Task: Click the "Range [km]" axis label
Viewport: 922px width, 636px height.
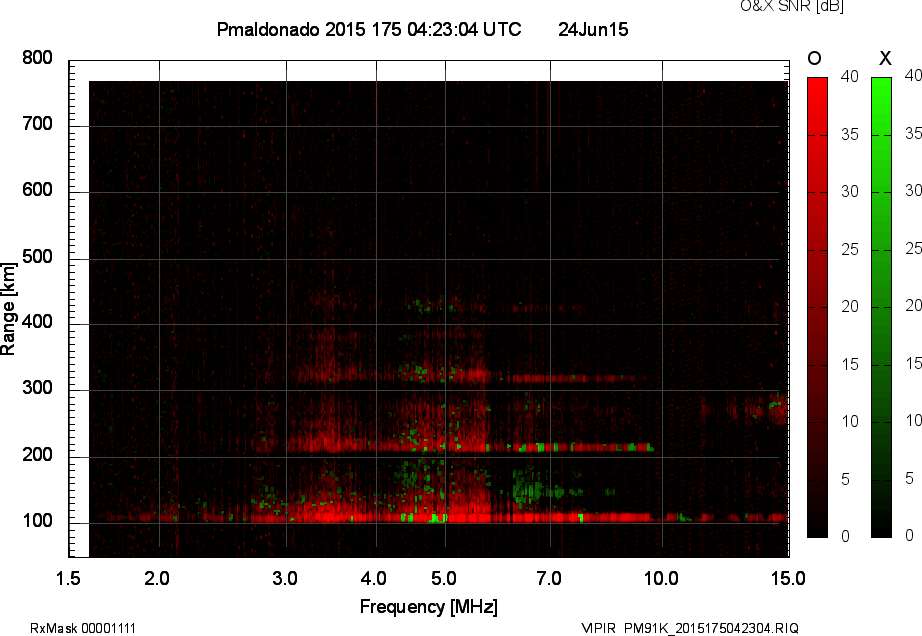Action: [x=8, y=309]
